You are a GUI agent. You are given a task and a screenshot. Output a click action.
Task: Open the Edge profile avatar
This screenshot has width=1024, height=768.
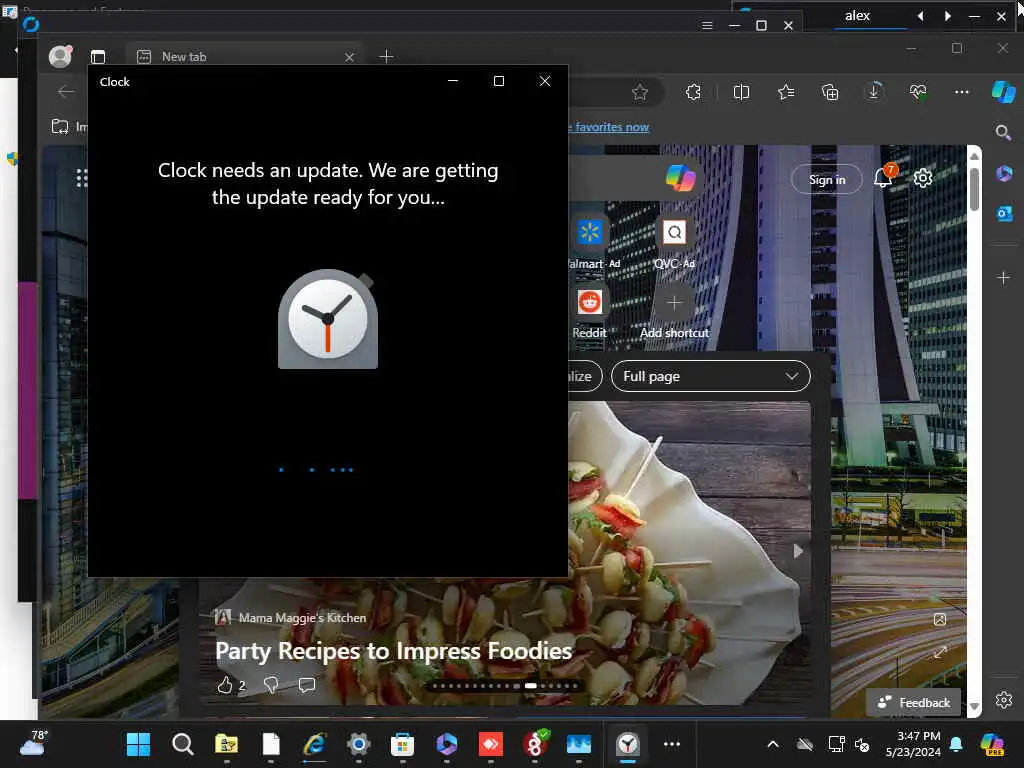pyautogui.click(x=61, y=56)
